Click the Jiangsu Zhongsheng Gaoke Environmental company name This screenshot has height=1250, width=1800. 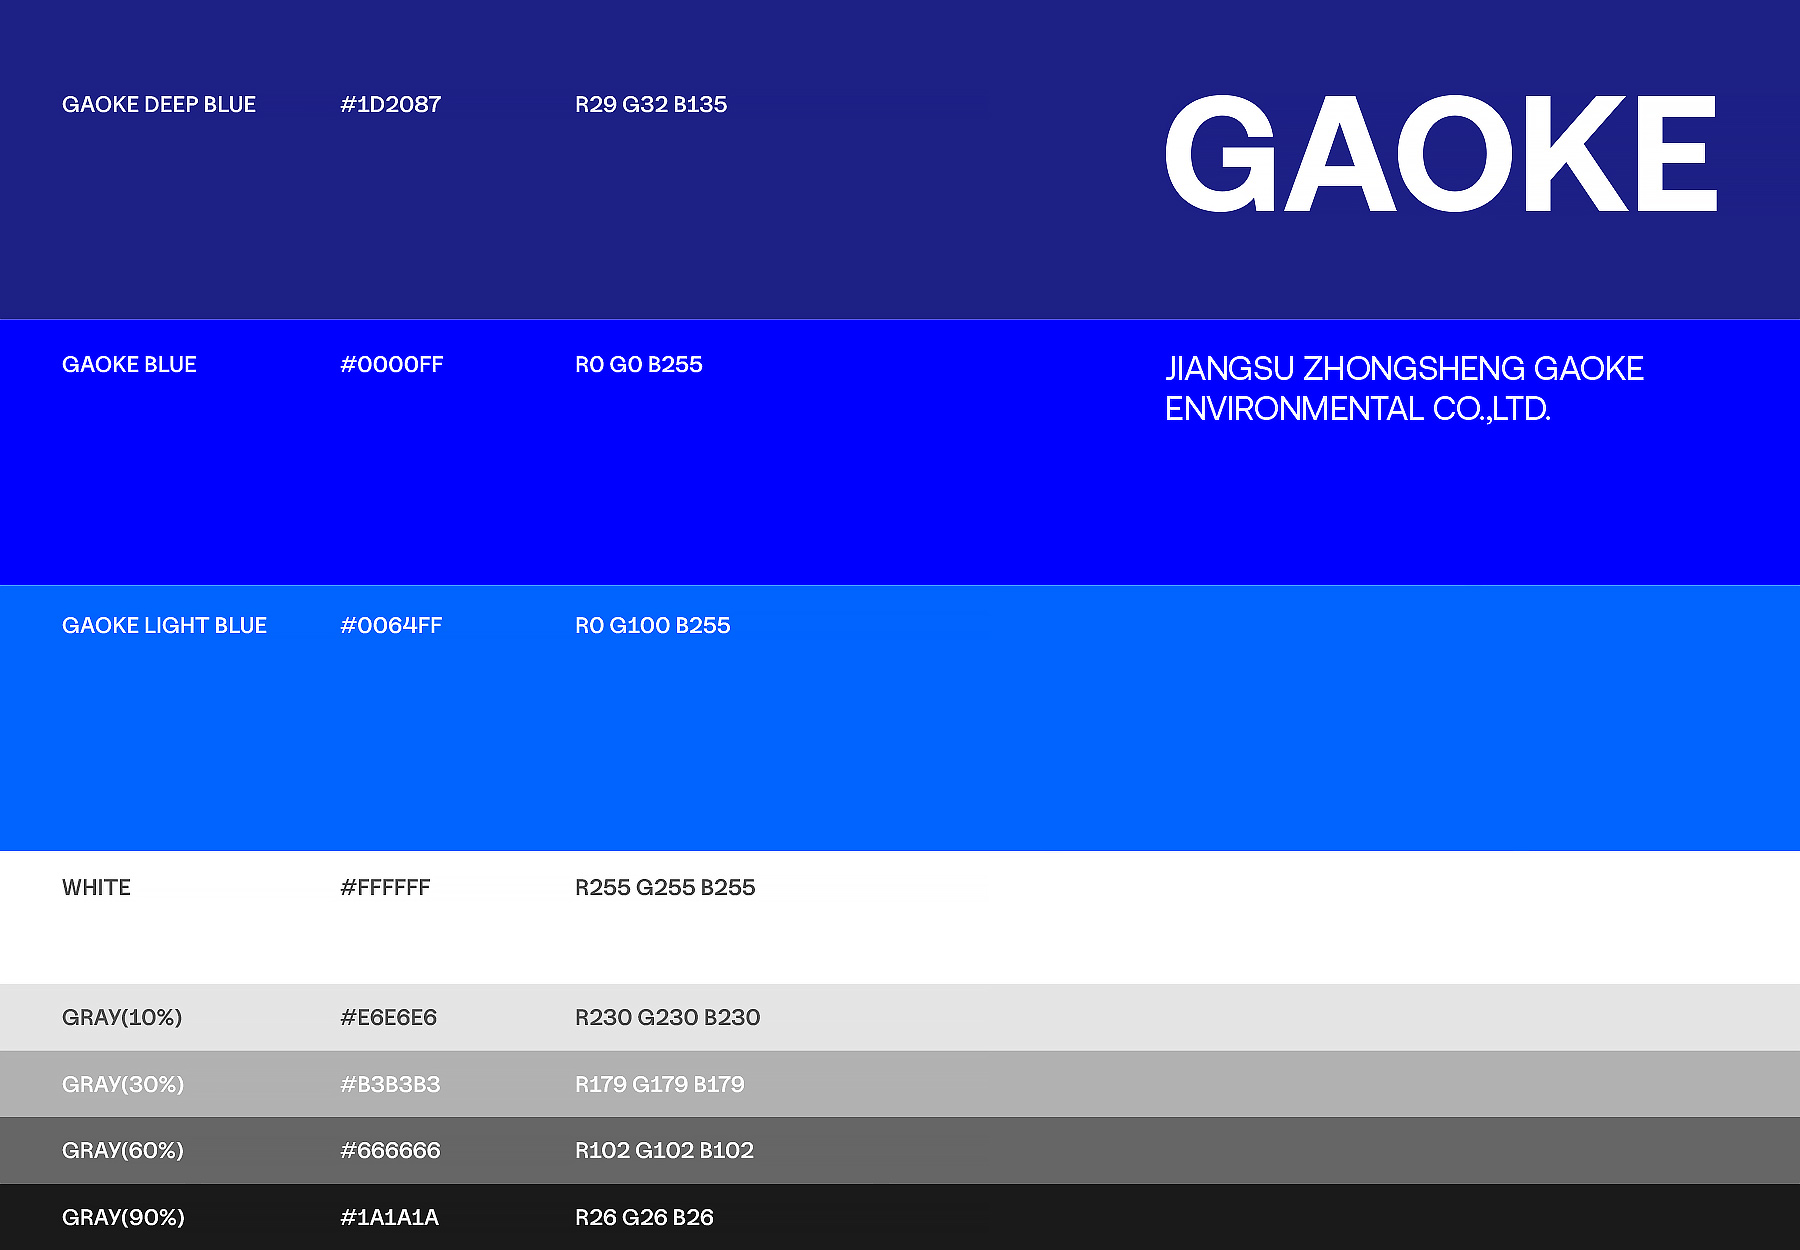[1404, 388]
